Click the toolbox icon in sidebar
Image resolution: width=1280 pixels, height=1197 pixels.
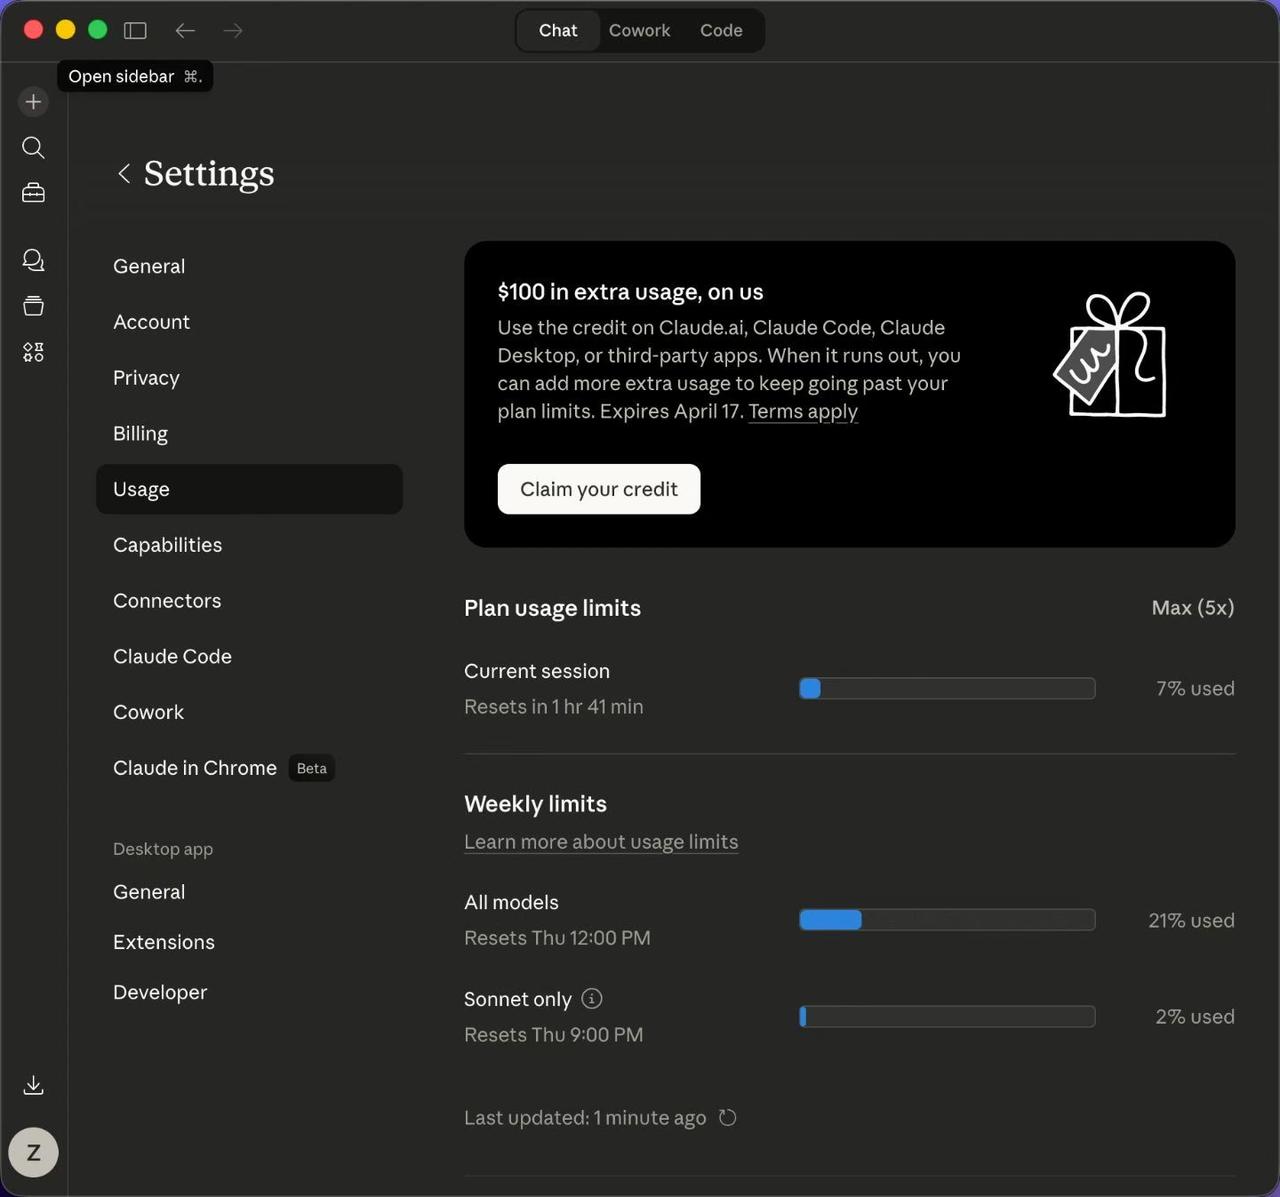pyautogui.click(x=33, y=193)
